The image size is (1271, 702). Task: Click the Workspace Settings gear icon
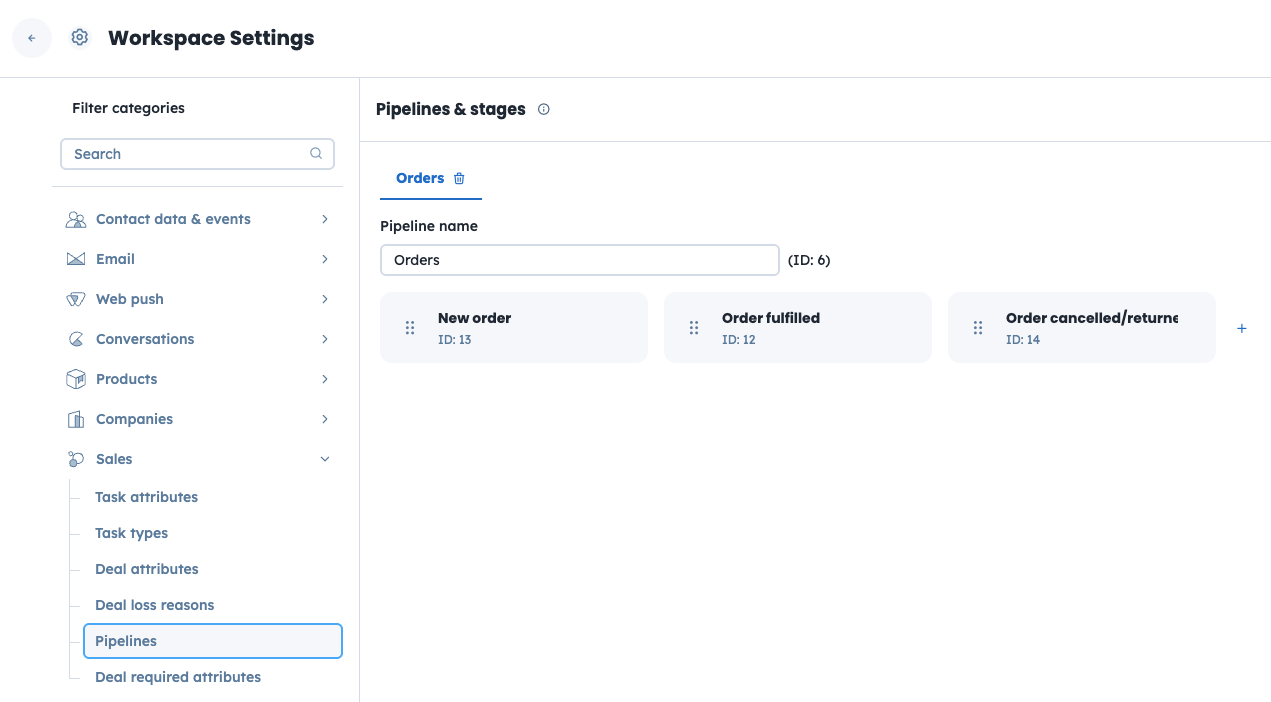79,37
